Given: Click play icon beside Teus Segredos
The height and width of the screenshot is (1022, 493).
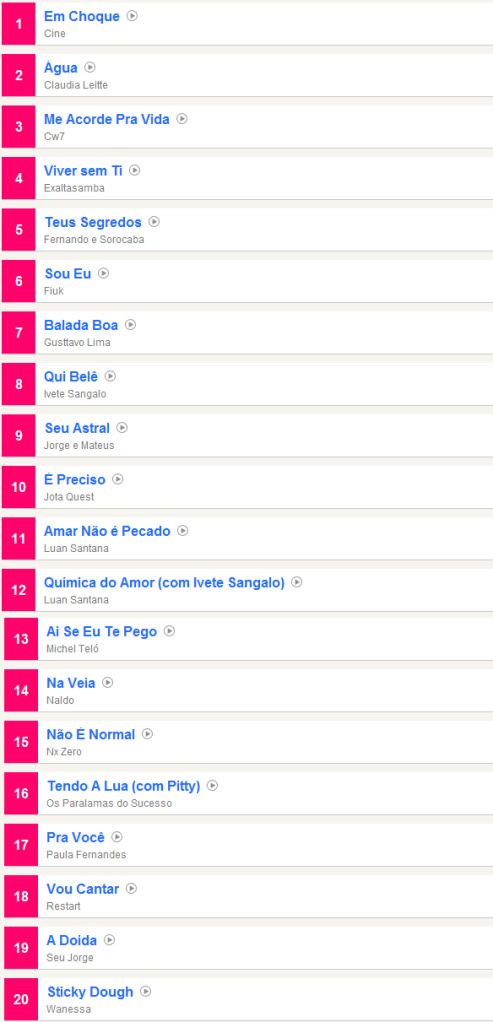Looking at the screenshot, I should pyautogui.click(x=154, y=222).
